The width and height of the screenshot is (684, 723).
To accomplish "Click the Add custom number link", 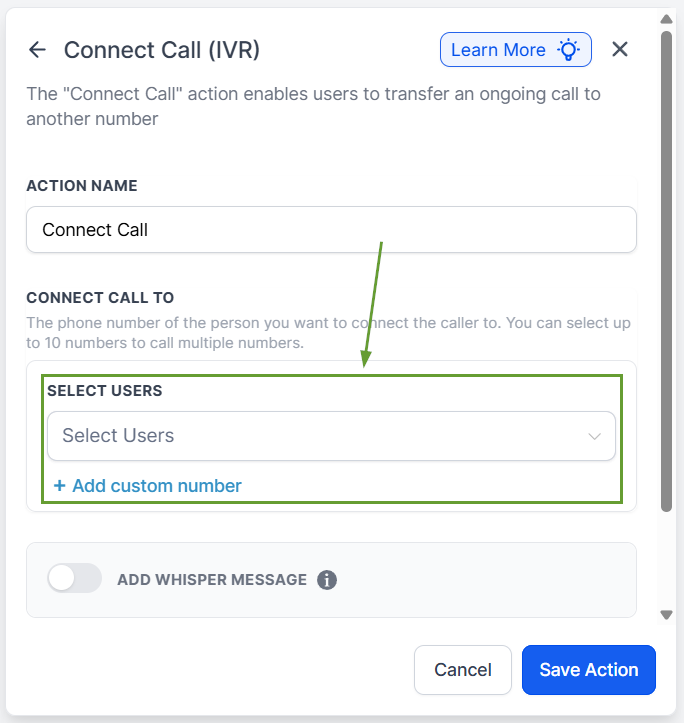I will pos(157,486).
